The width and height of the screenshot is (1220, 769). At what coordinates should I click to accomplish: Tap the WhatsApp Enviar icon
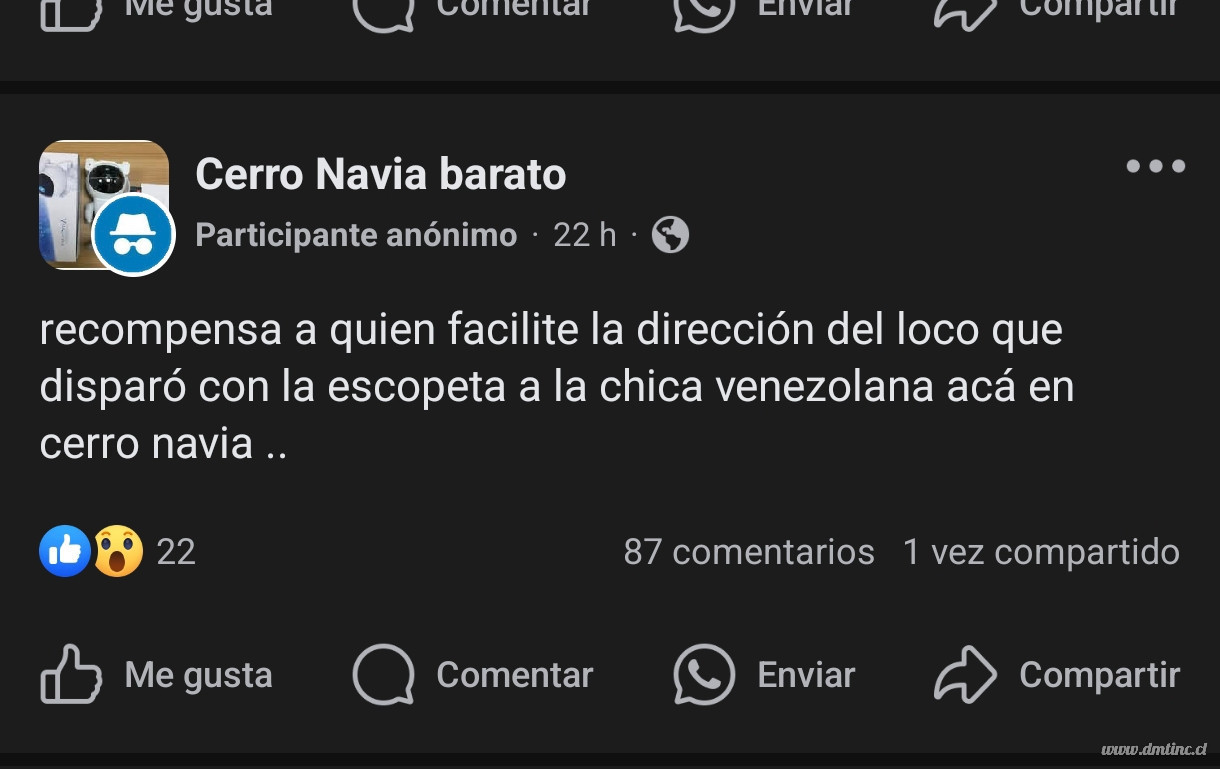pos(704,675)
